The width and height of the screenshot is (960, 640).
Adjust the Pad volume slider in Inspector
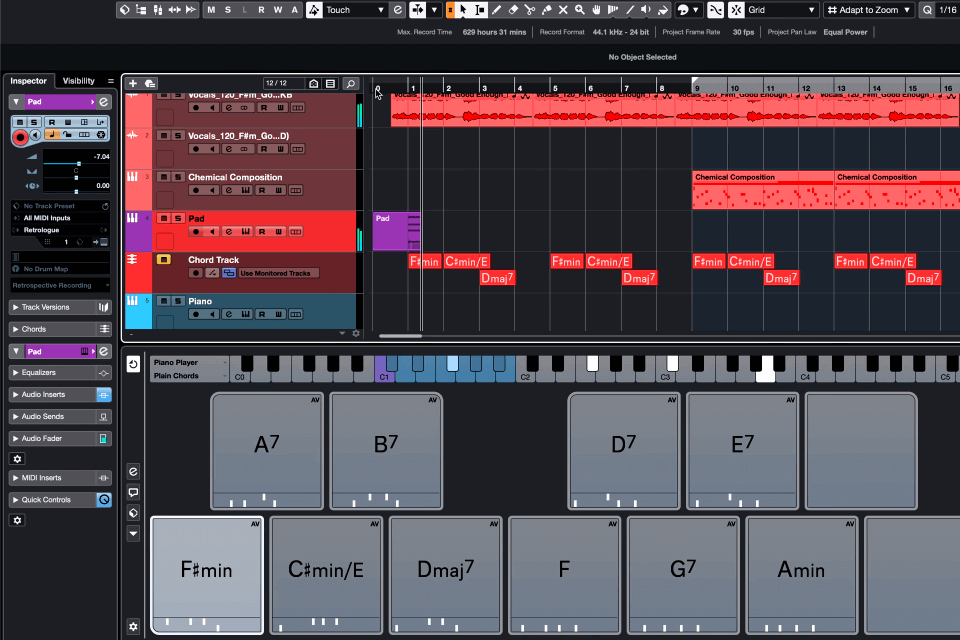tap(77, 164)
